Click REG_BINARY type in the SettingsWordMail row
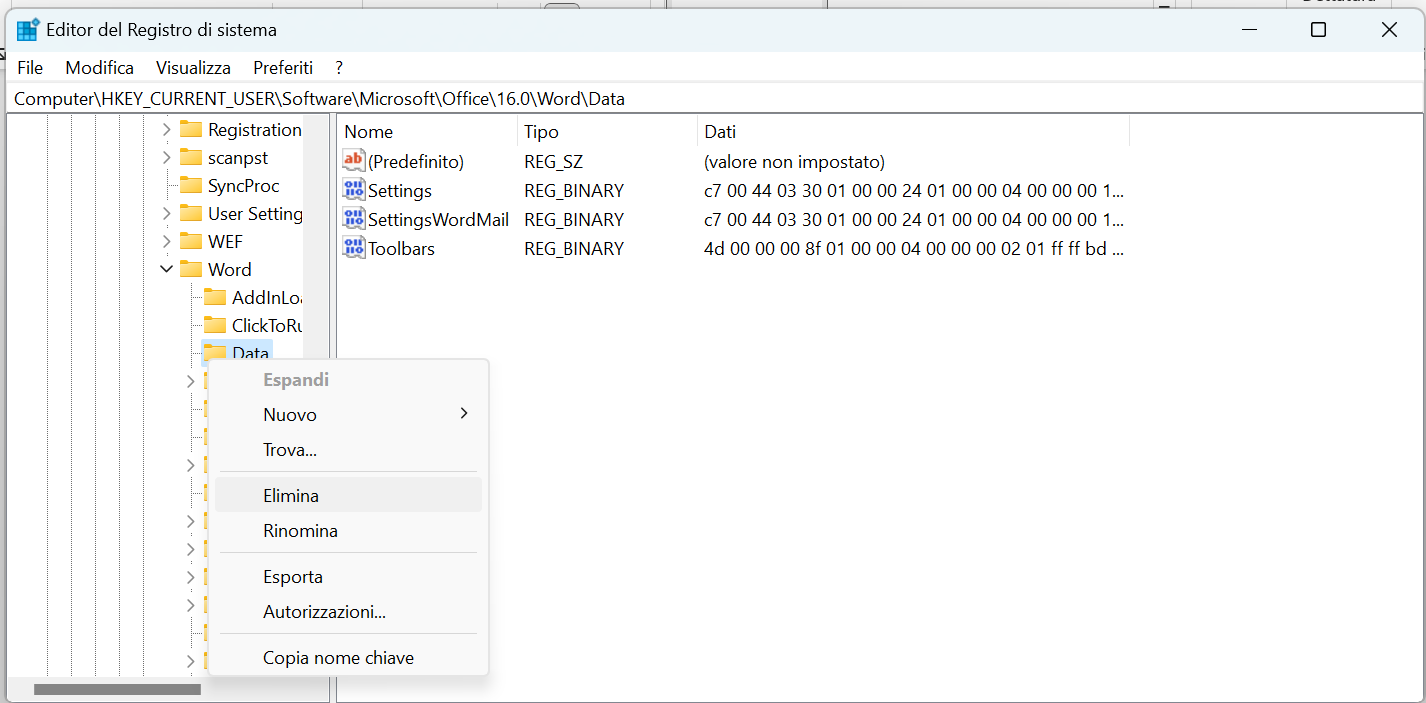 click(574, 219)
